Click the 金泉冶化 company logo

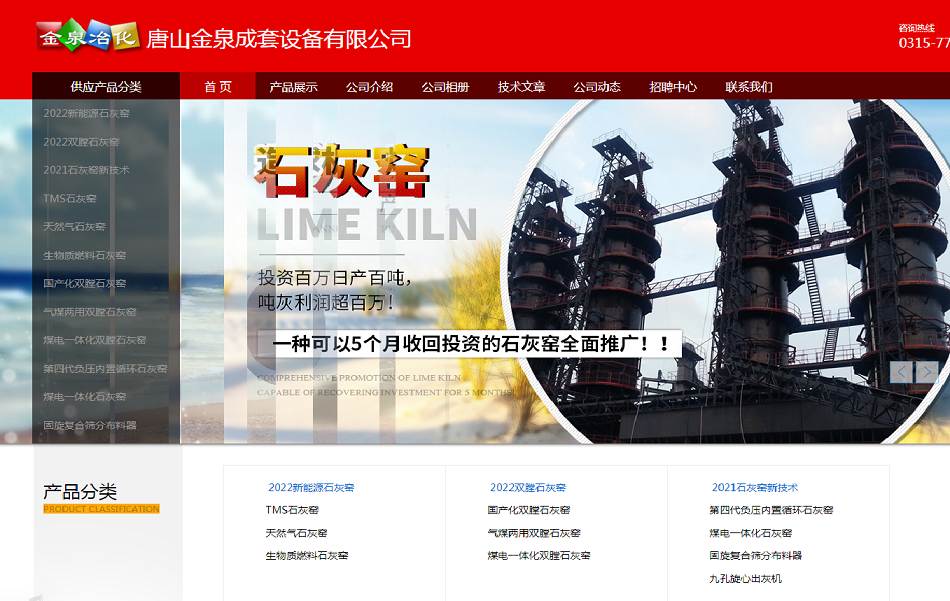pos(87,37)
